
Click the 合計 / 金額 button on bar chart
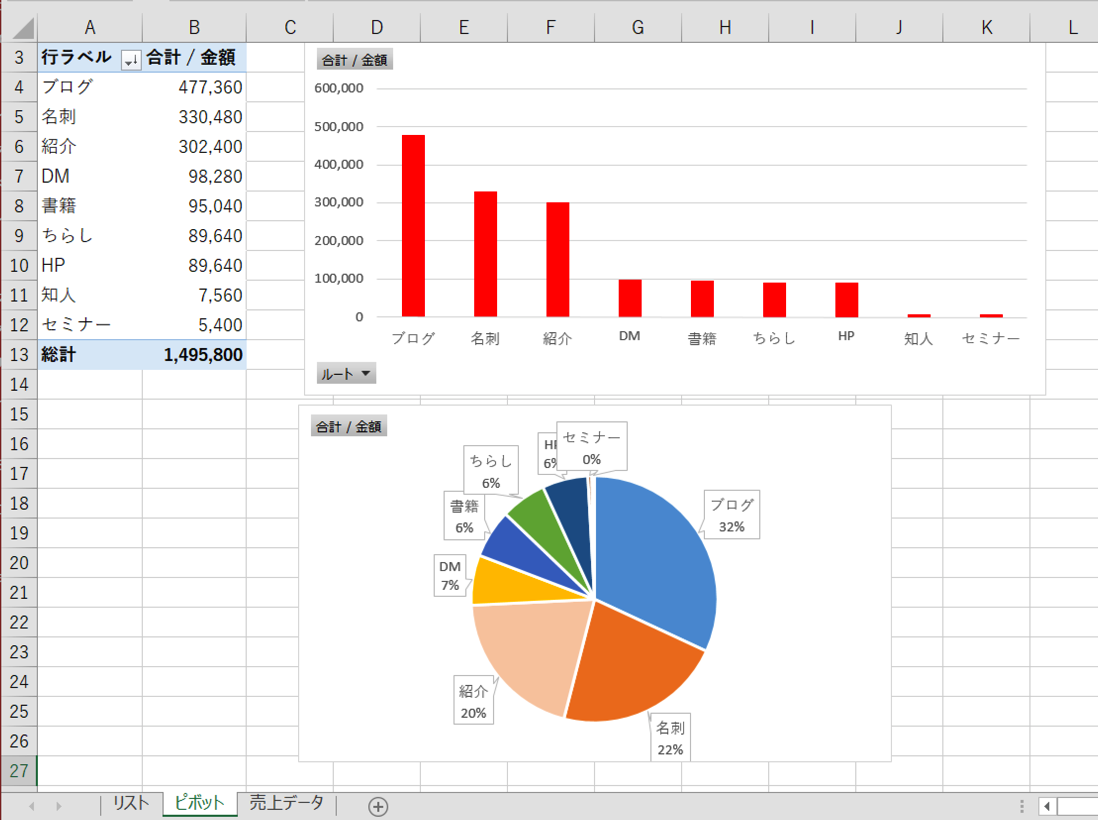[x=354, y=60]
